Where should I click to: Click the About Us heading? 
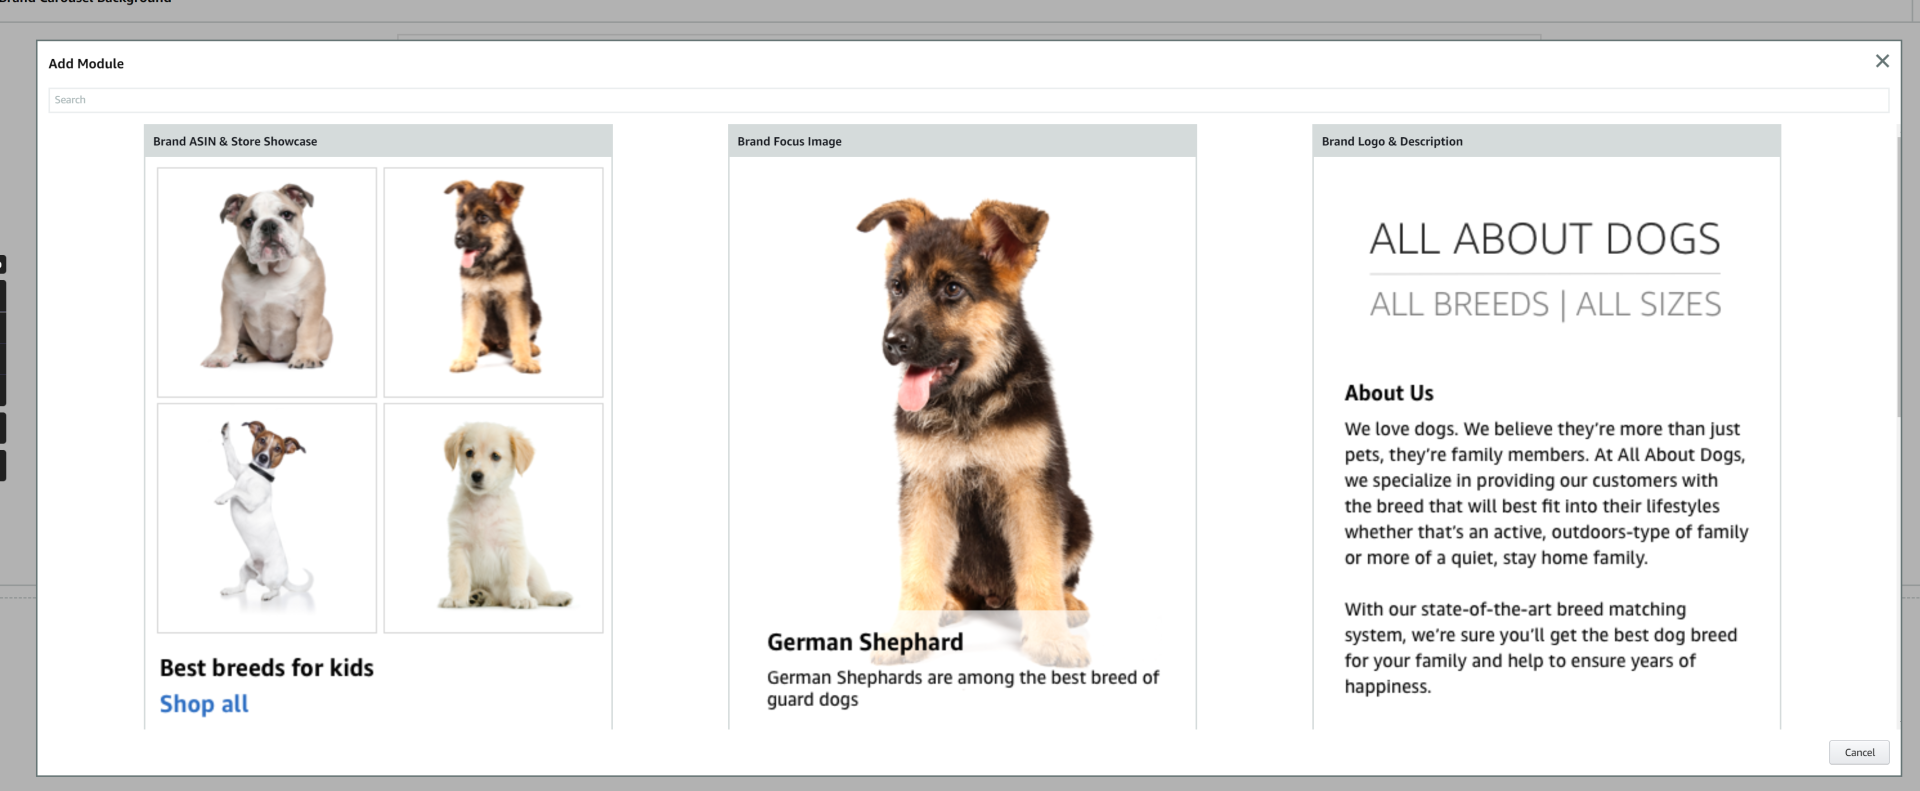[1389, 393]
